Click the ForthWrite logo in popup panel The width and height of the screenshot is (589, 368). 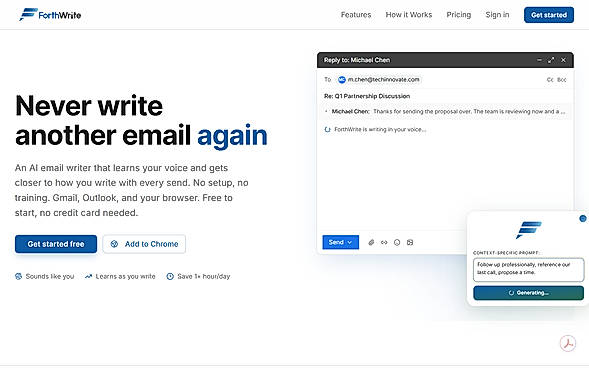[528, 230]
